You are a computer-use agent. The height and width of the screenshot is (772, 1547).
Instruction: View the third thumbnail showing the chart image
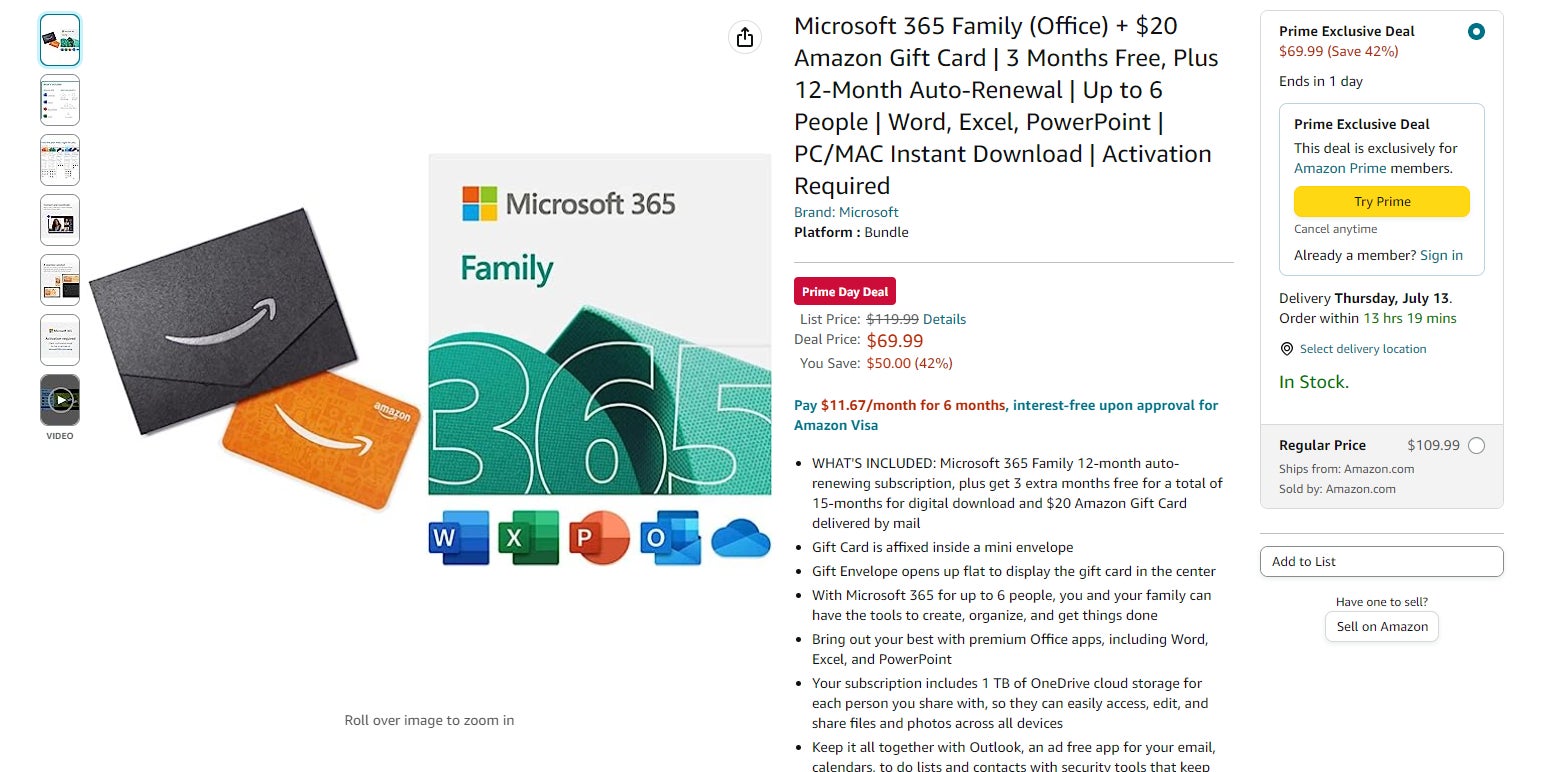click(x=59, y=160)
